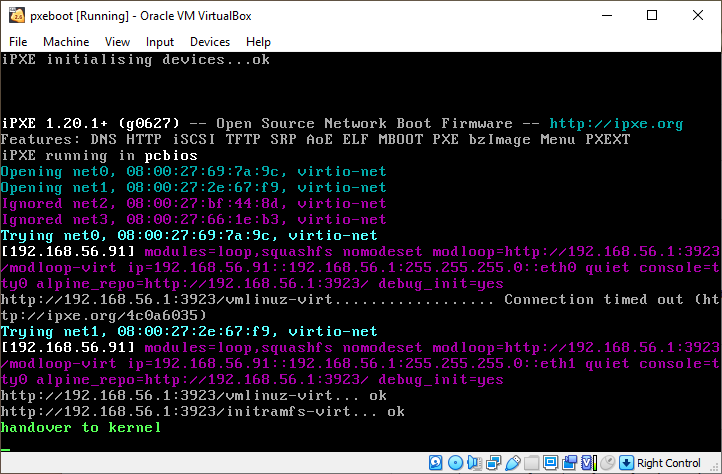This screenshot has width=722, height=474.
Task: Click the CPU virtualization status icon
Action: pos(588,462)
